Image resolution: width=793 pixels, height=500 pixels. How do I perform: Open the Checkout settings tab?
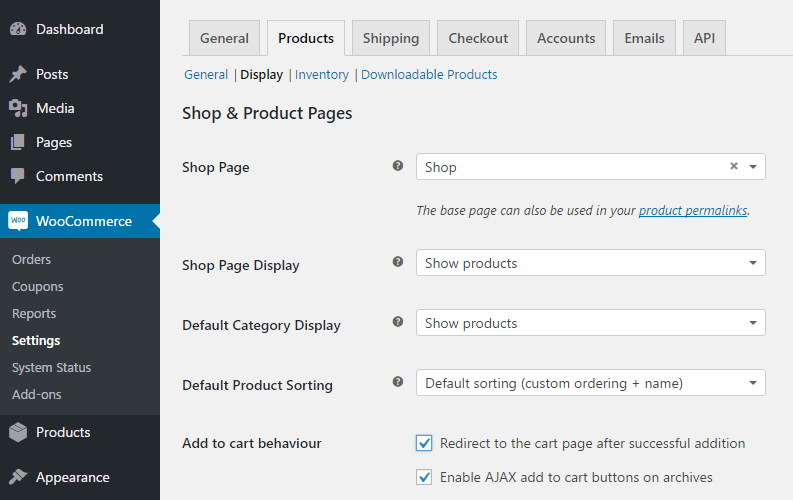tap(478, 38)
